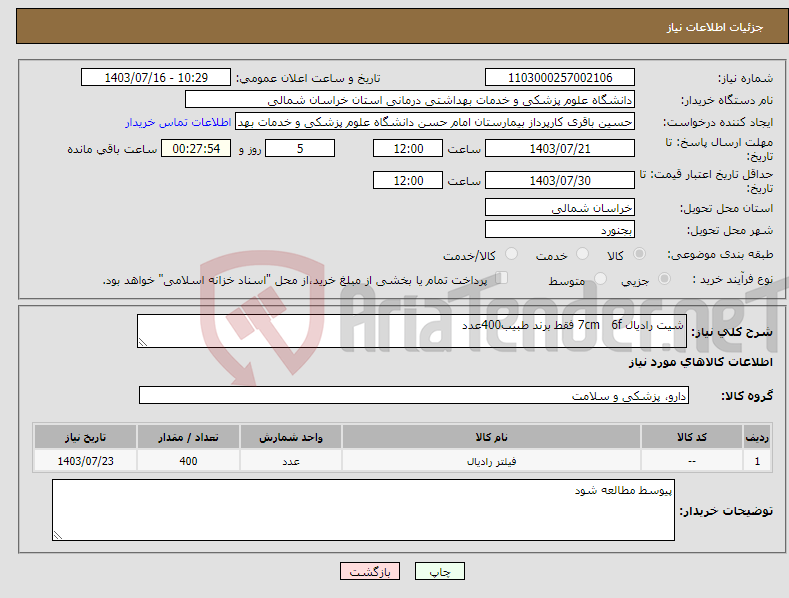Screen dimensions: 789x598
Task: Click the گروه کالا field دارو، پزشکی و سلامت
Action: tap(414, 395)
